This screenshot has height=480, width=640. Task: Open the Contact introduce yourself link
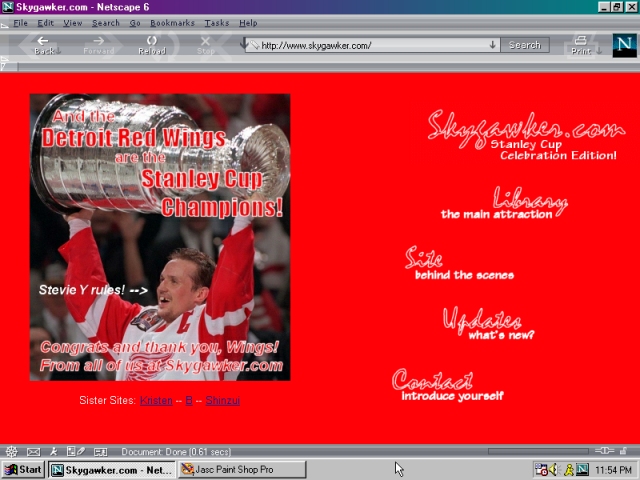click(x=448, y=385)
